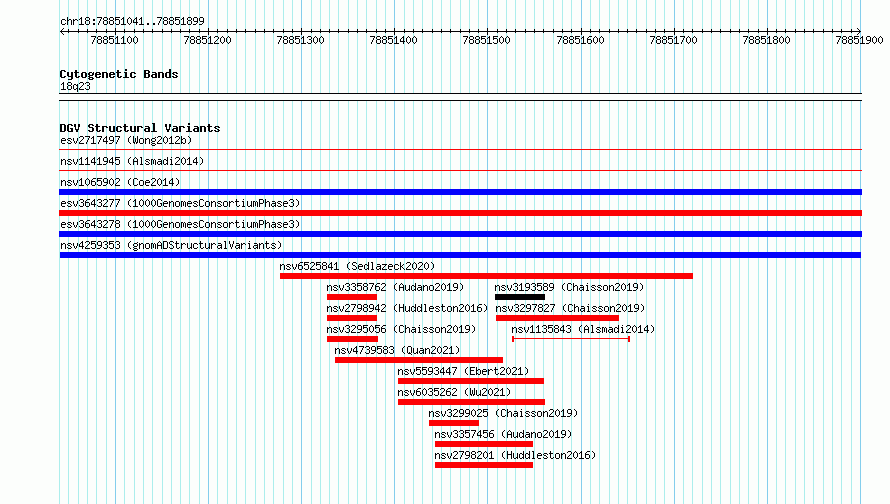The image size is (890, 504).
Task: Select the esv3643277 (1000GenomesConsortiumPhase3) label
Action: 180,203
